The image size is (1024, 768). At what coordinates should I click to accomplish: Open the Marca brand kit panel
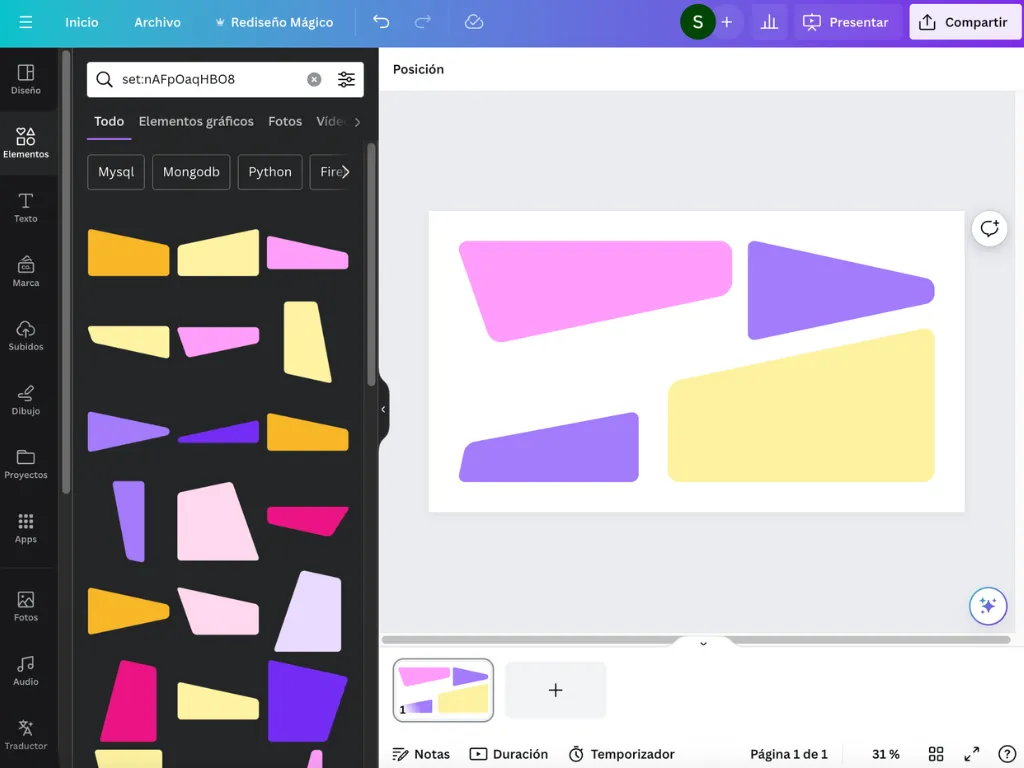[x=26, y=272]
